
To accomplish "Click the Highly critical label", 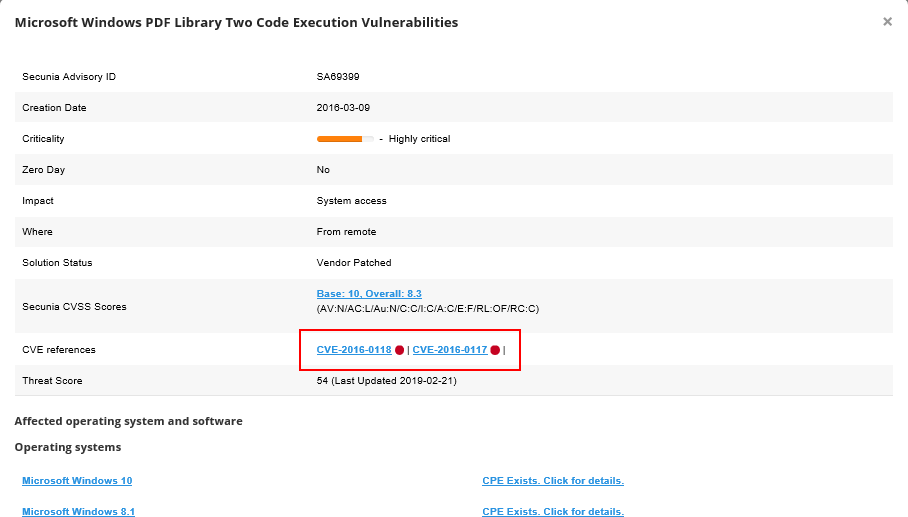I will (x=419, y=139).
